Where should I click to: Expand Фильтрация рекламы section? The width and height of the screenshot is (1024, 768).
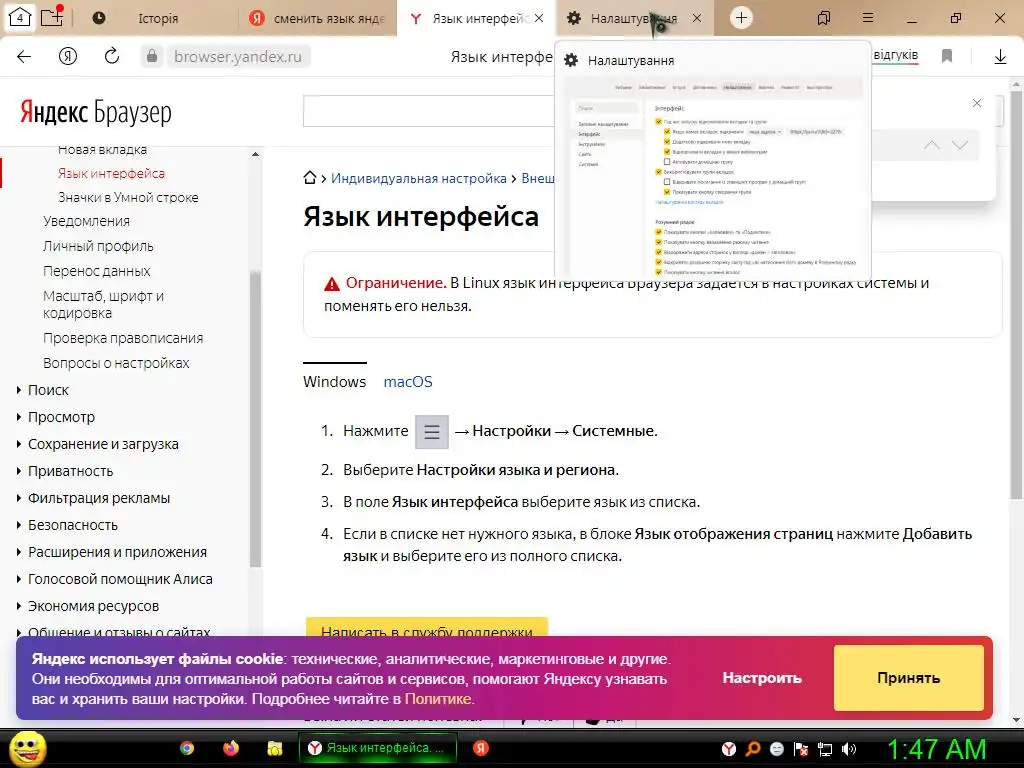pyautogui.click(x=99, y=498)
